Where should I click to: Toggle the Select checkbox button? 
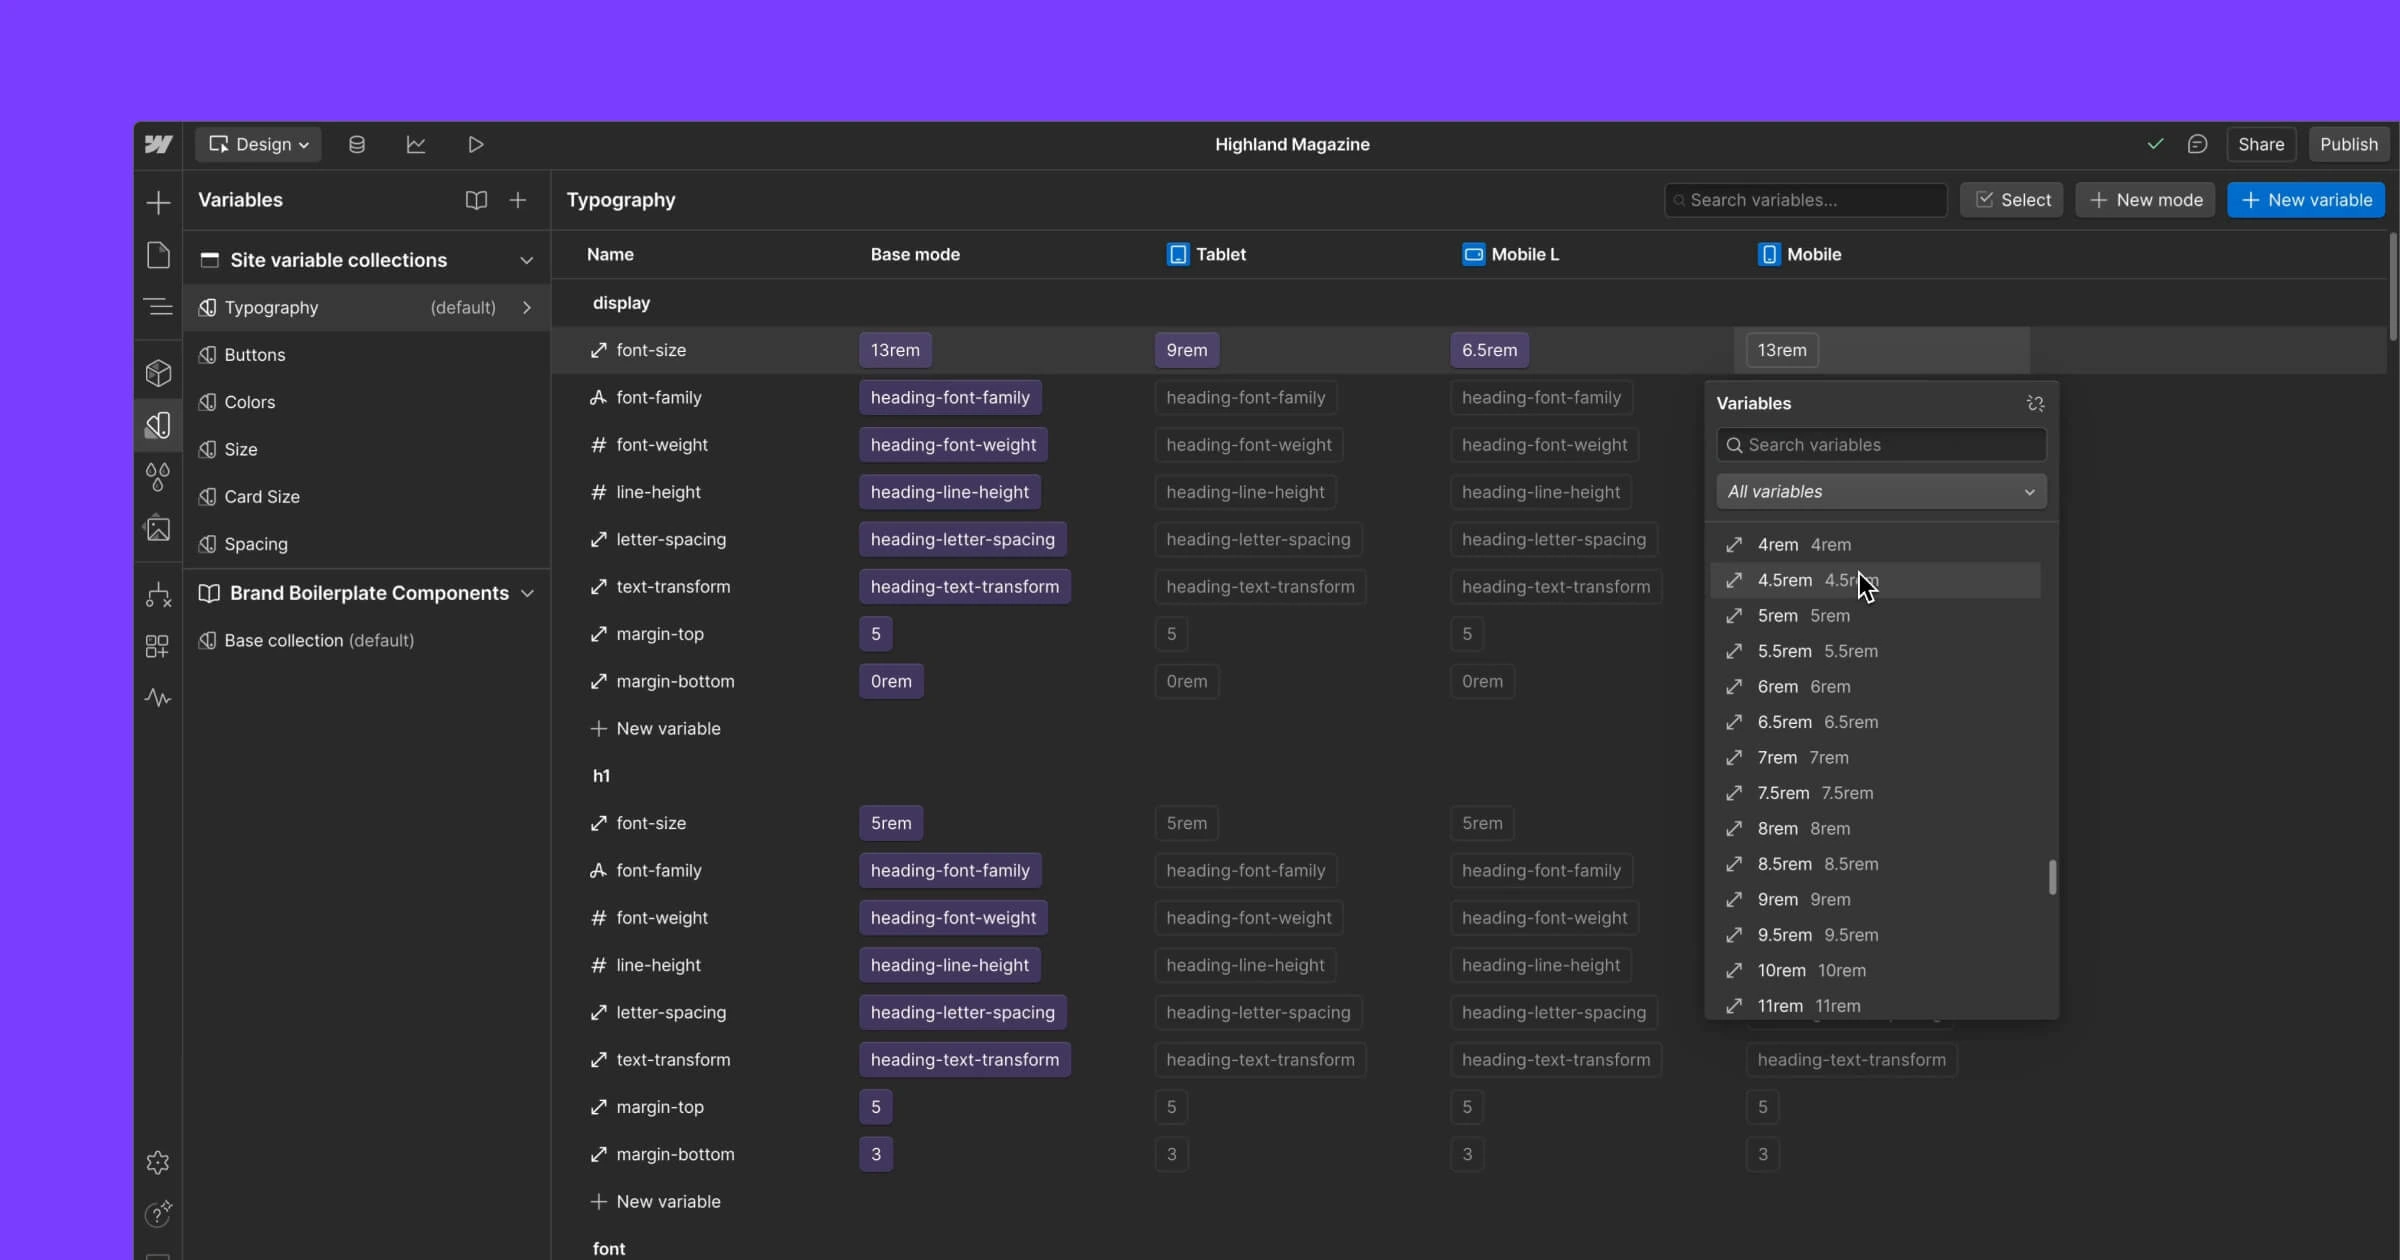2012,200
